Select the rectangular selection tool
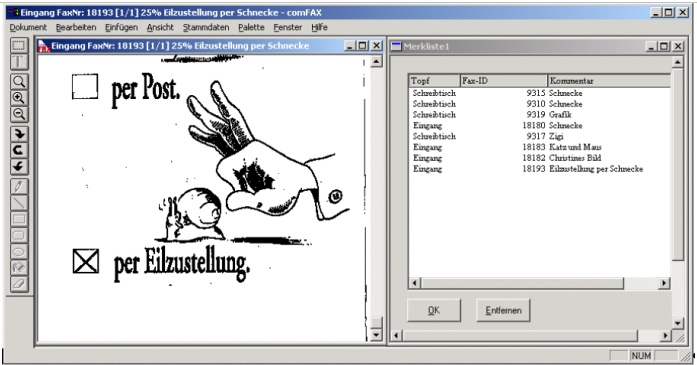 click(19, 45)
